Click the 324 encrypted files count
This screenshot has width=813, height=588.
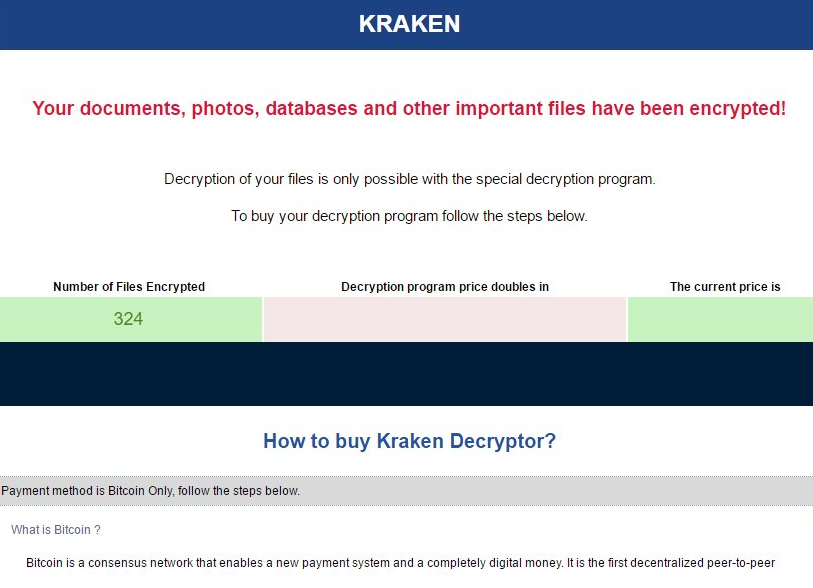(129, 320)
